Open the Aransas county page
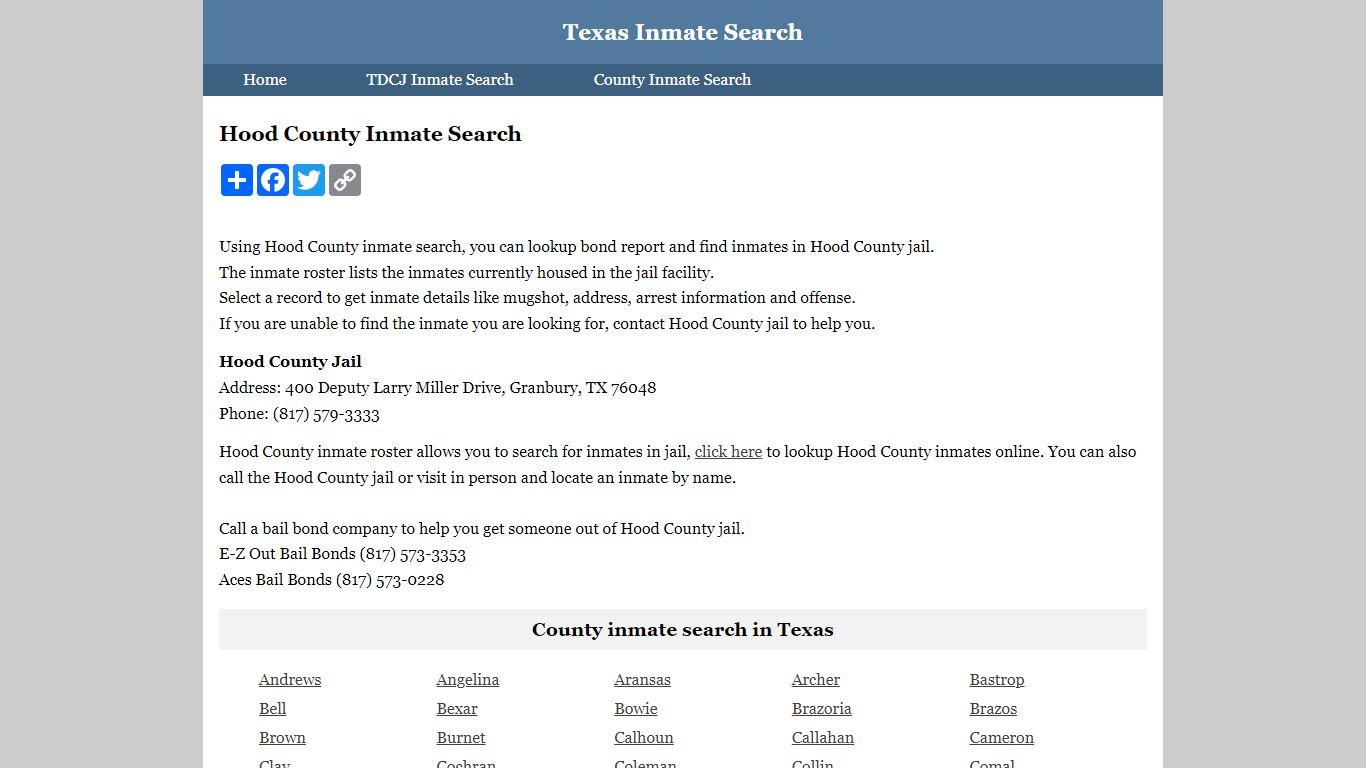 pos(641,679)
